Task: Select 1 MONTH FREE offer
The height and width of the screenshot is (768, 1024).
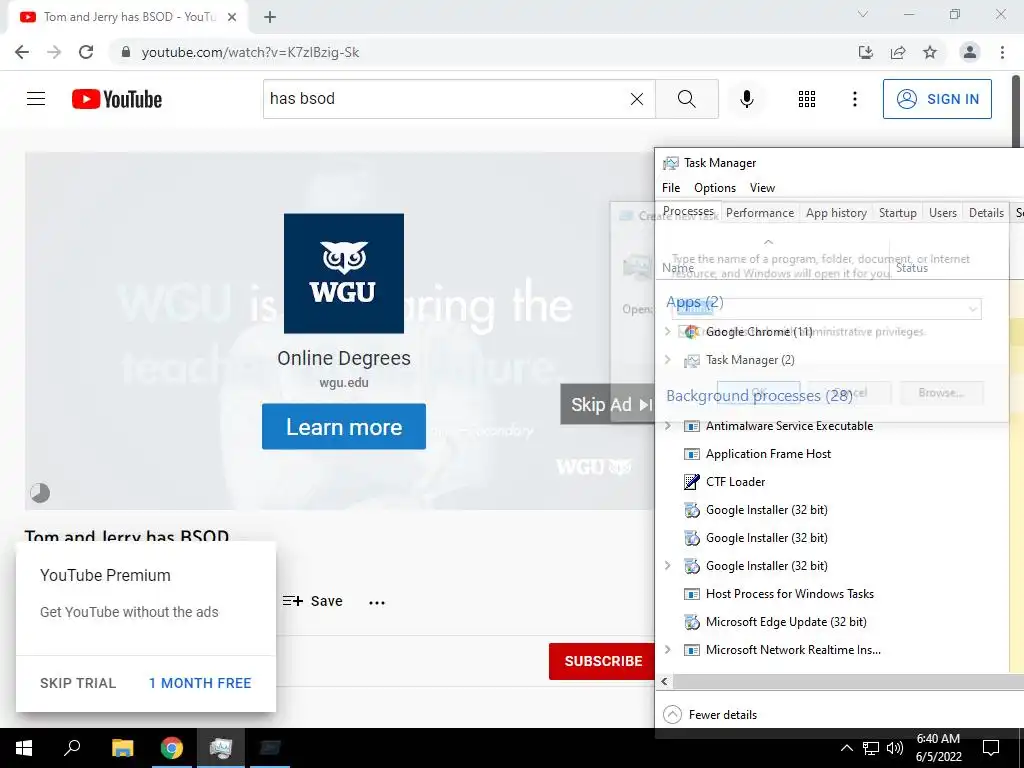Action: pos(200,683)
